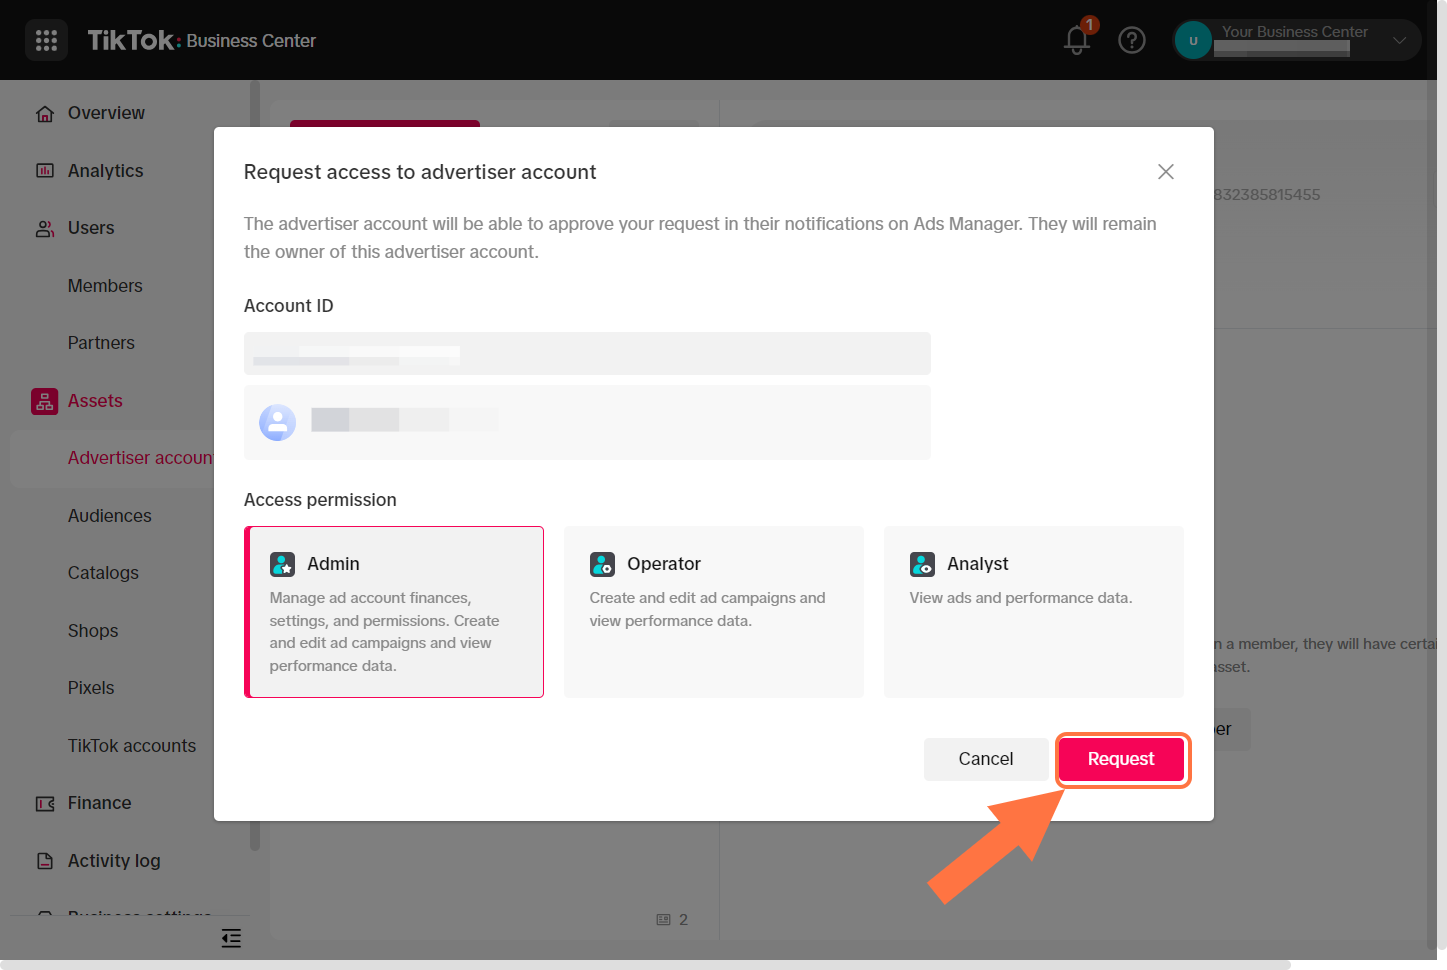Select the Operator access permission
Screen dimensions: 1447x970
[x=713, y=612]
